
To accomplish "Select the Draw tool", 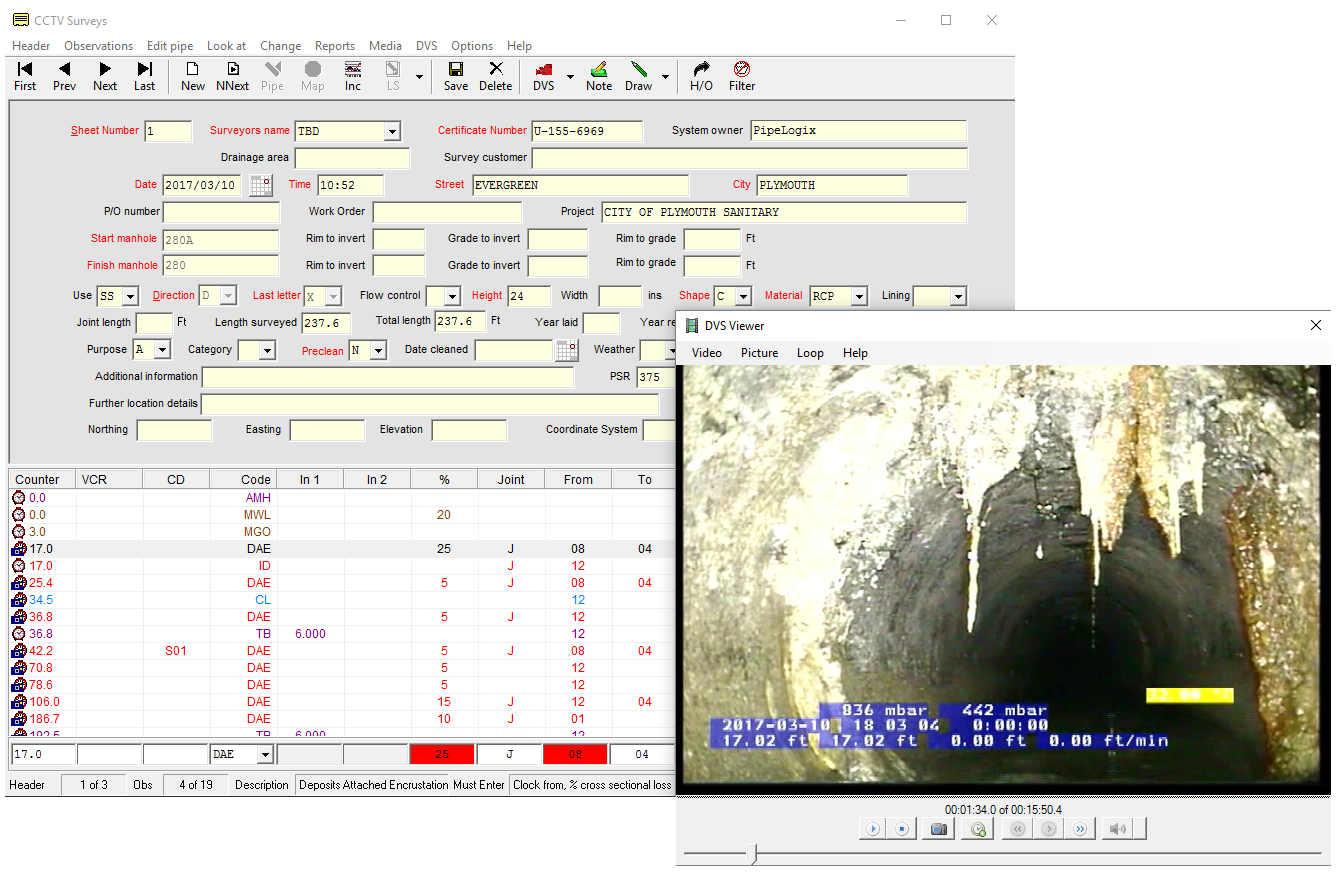I will point(638,76).
